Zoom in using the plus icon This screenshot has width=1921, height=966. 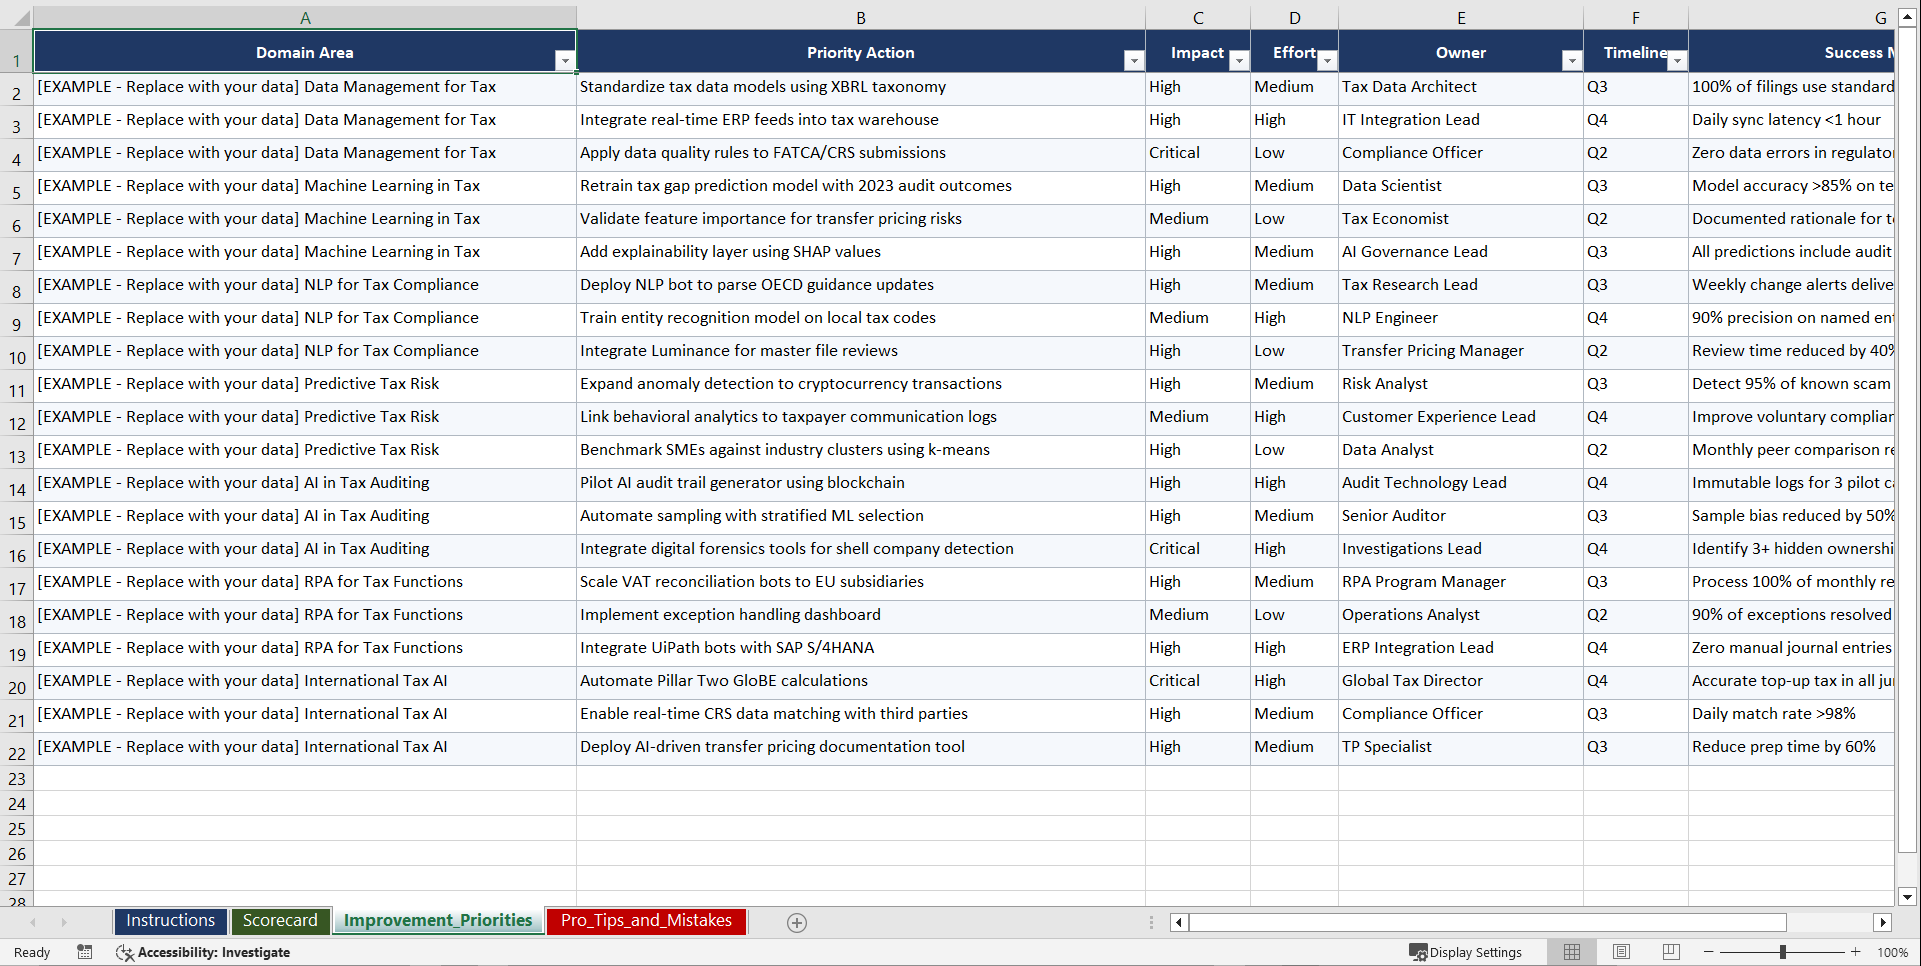point(1856,952)
